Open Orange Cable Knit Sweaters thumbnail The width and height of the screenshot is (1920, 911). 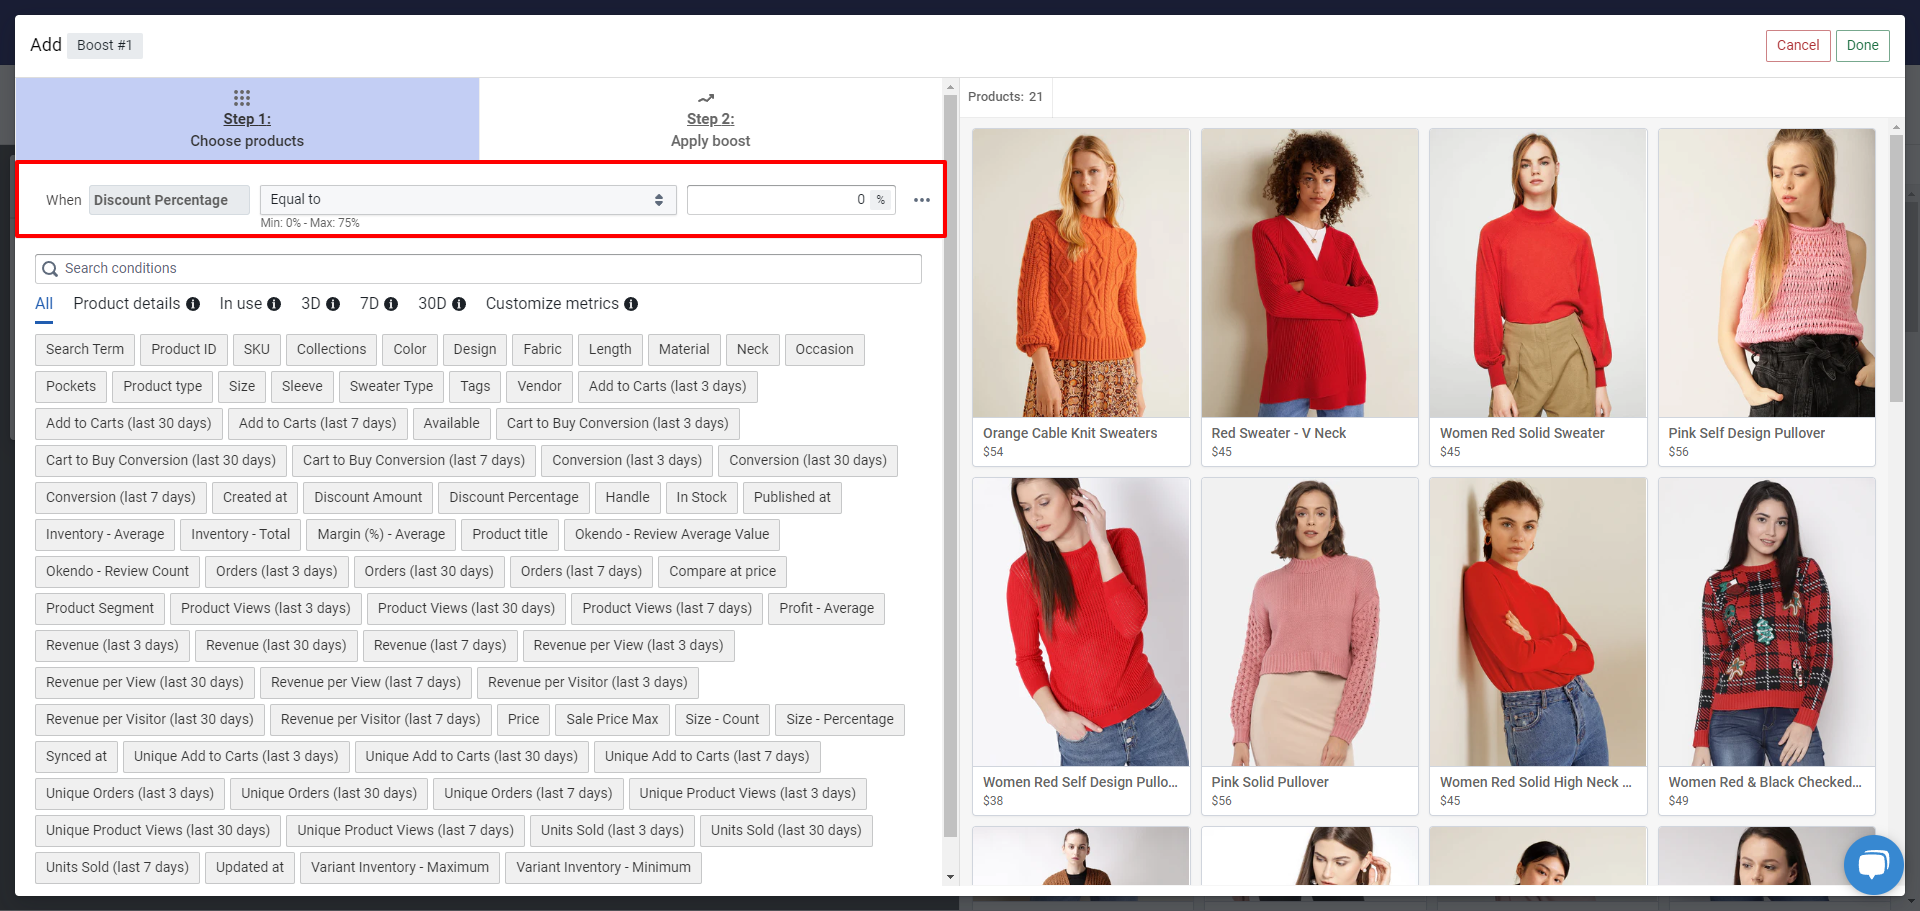point(1081,273)
